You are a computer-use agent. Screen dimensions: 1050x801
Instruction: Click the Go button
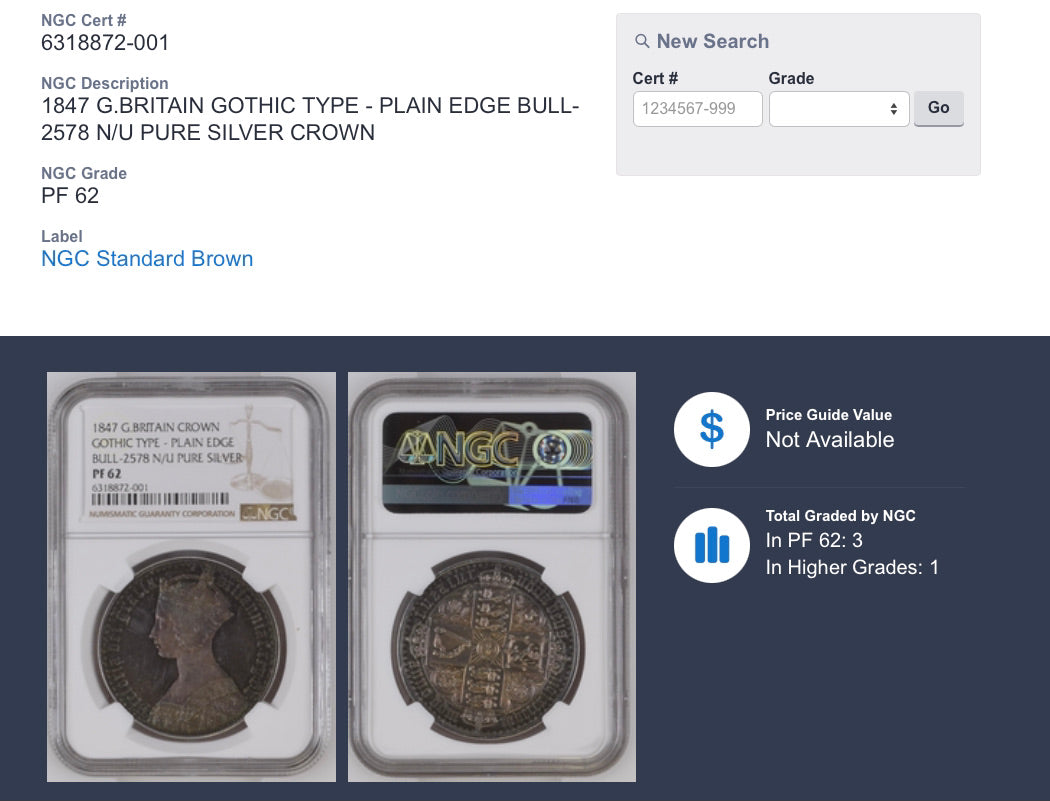coord(938,108)
